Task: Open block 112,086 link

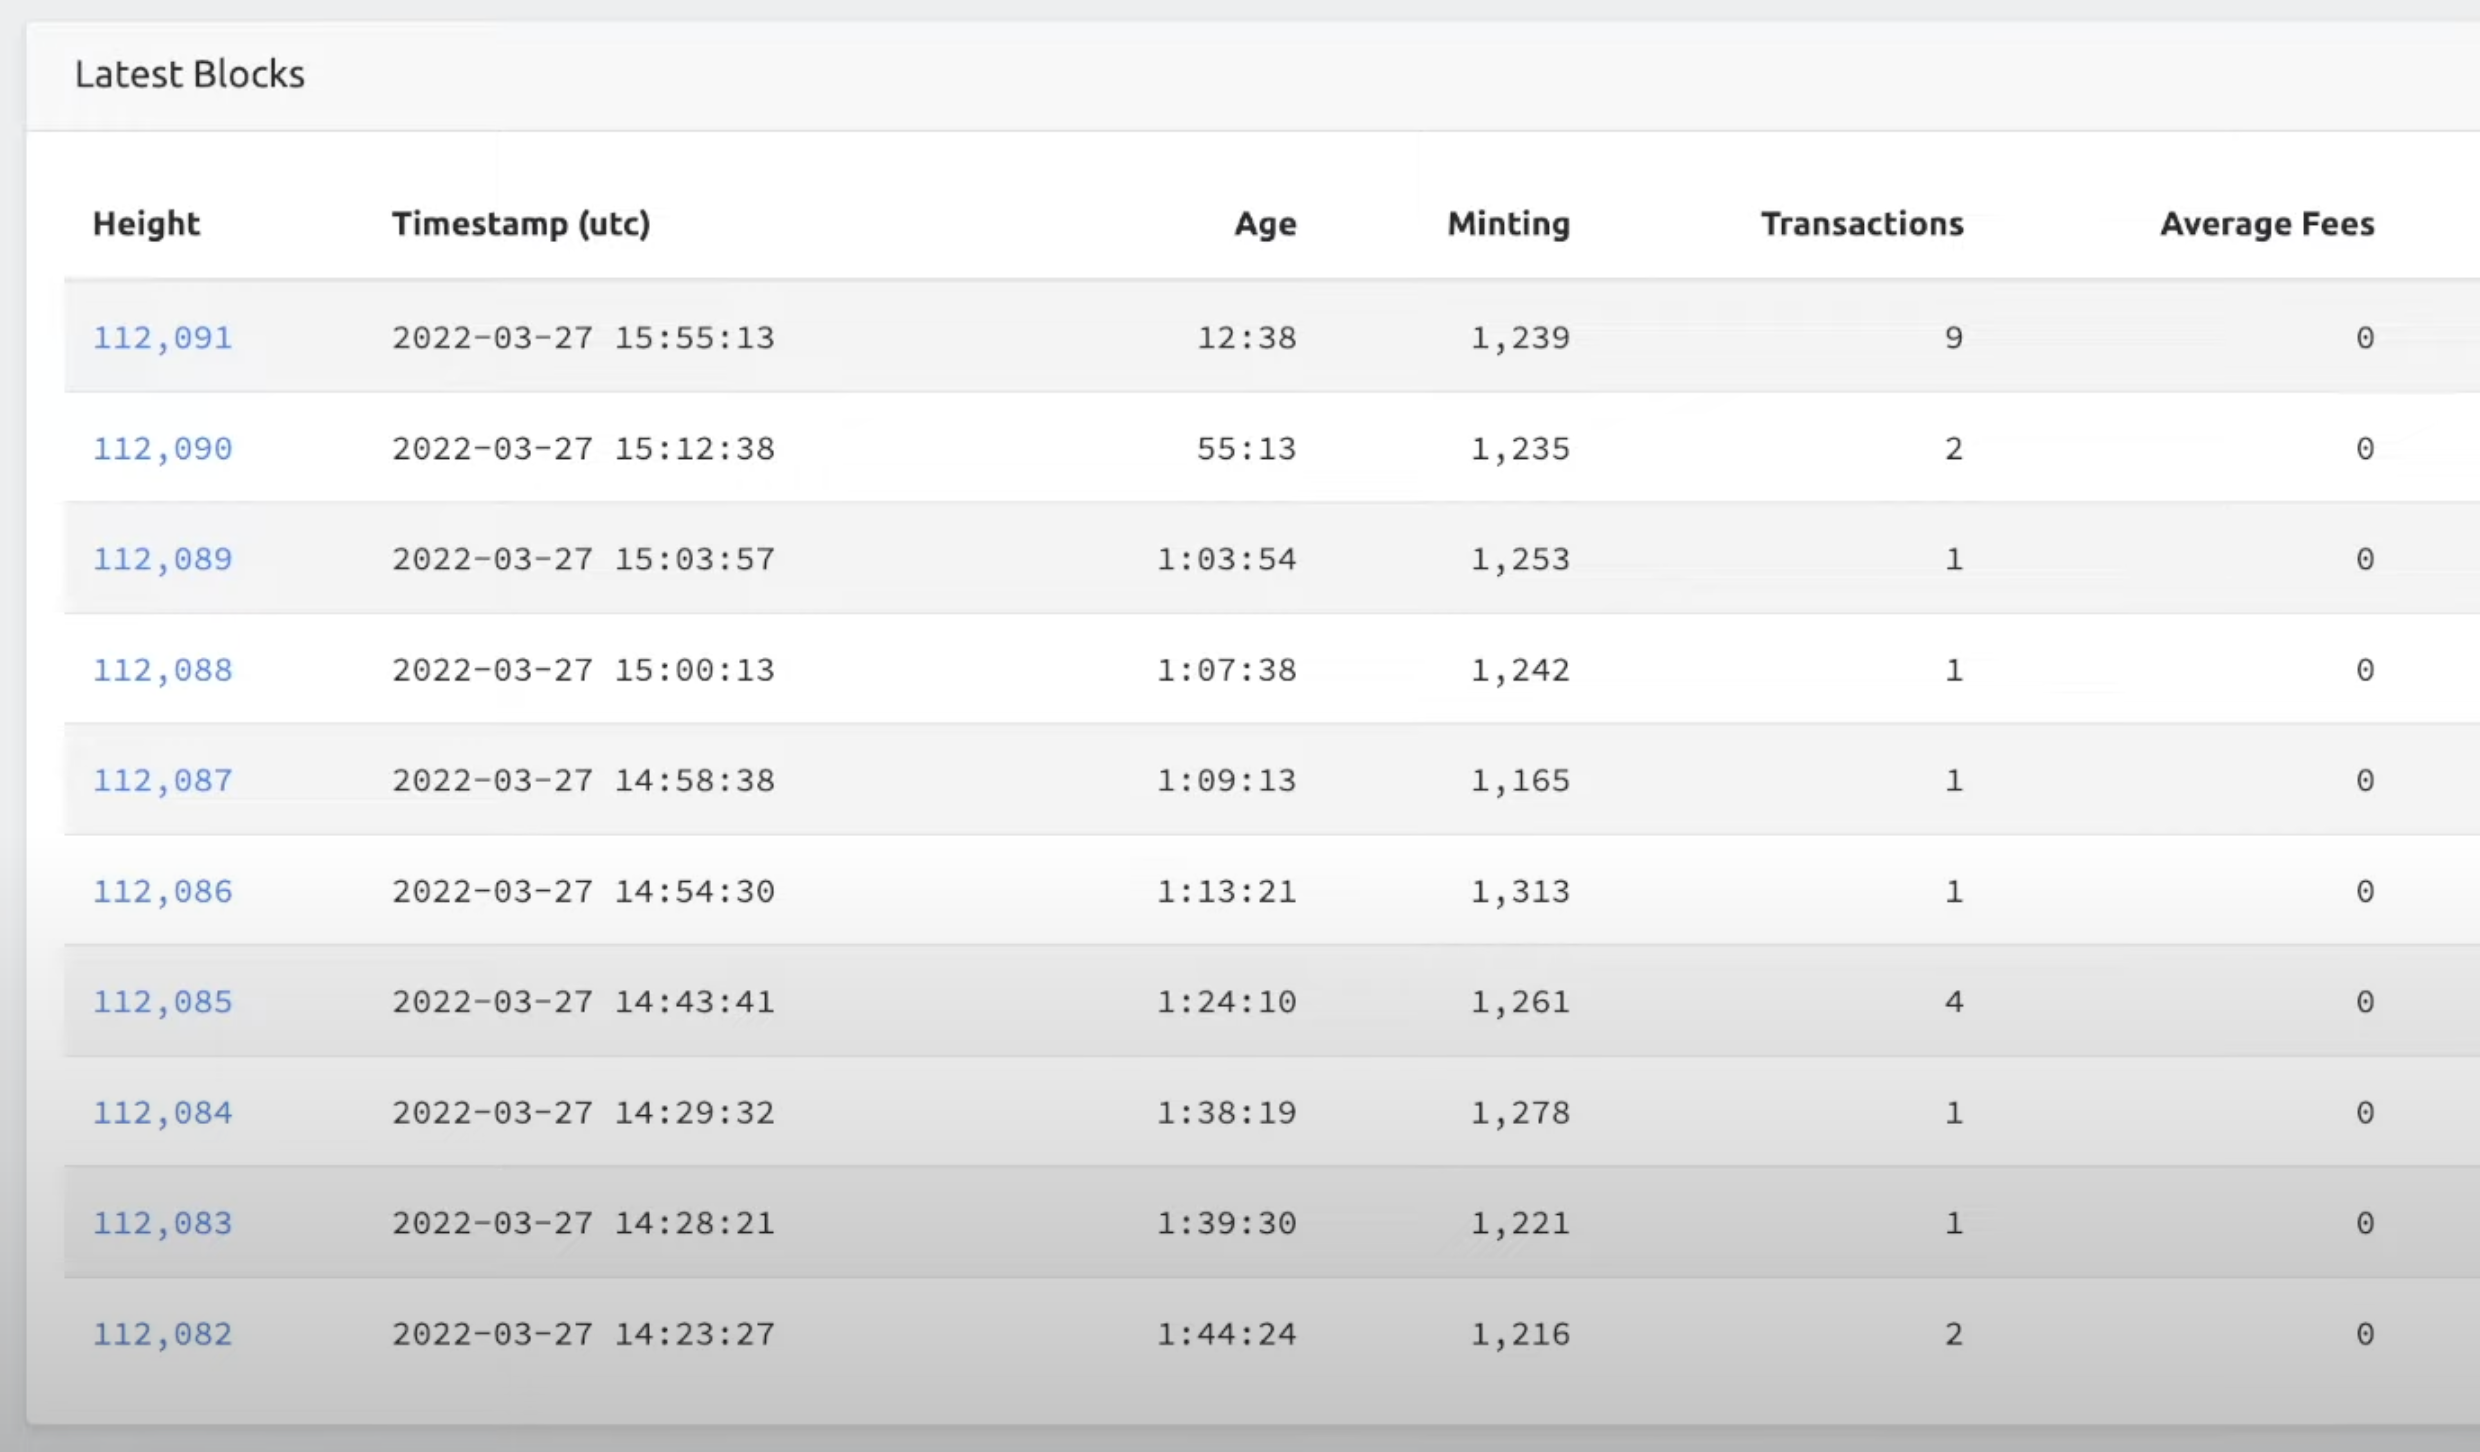Action: pyautogui.click(x=162, y=891)
